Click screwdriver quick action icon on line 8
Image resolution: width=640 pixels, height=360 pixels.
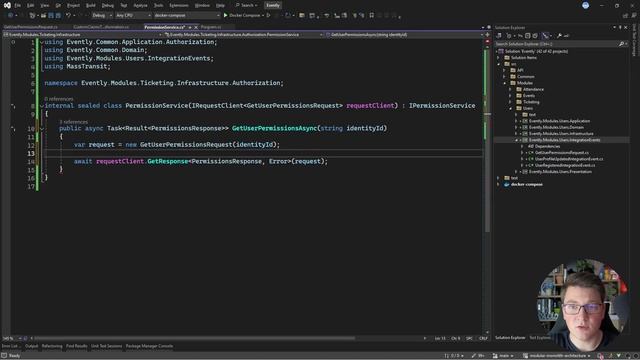pos(13,106)
